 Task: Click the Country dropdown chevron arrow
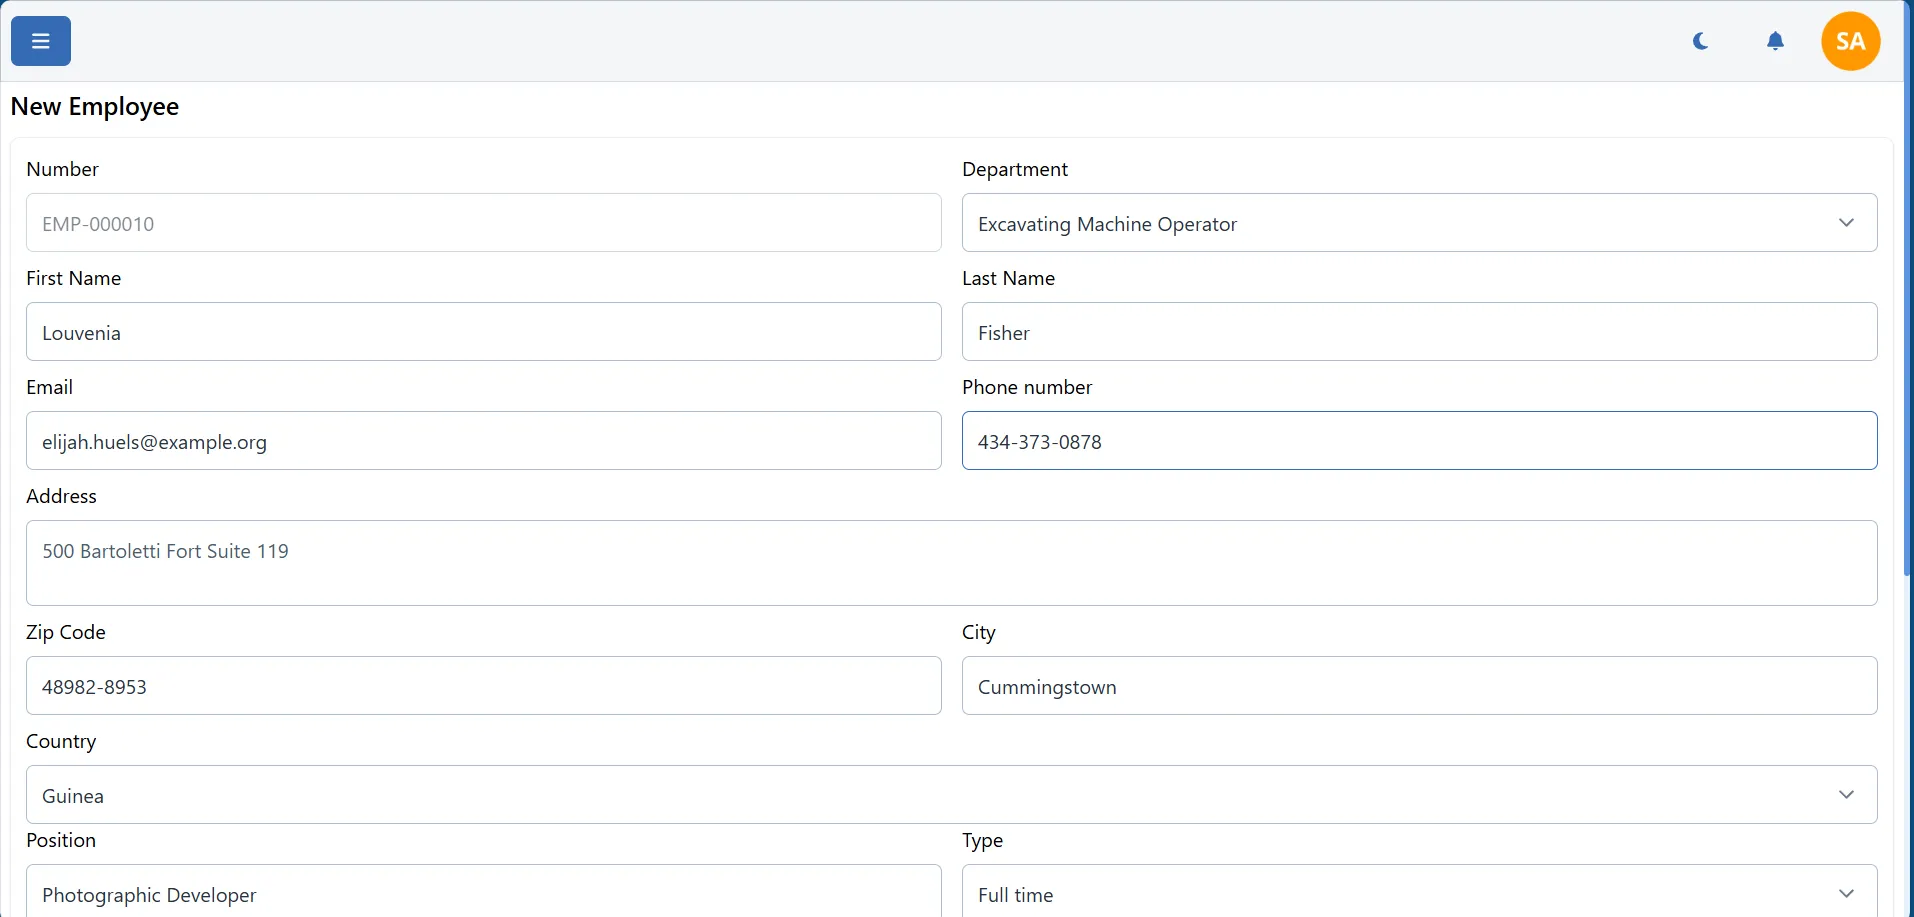click(1846, 795)
